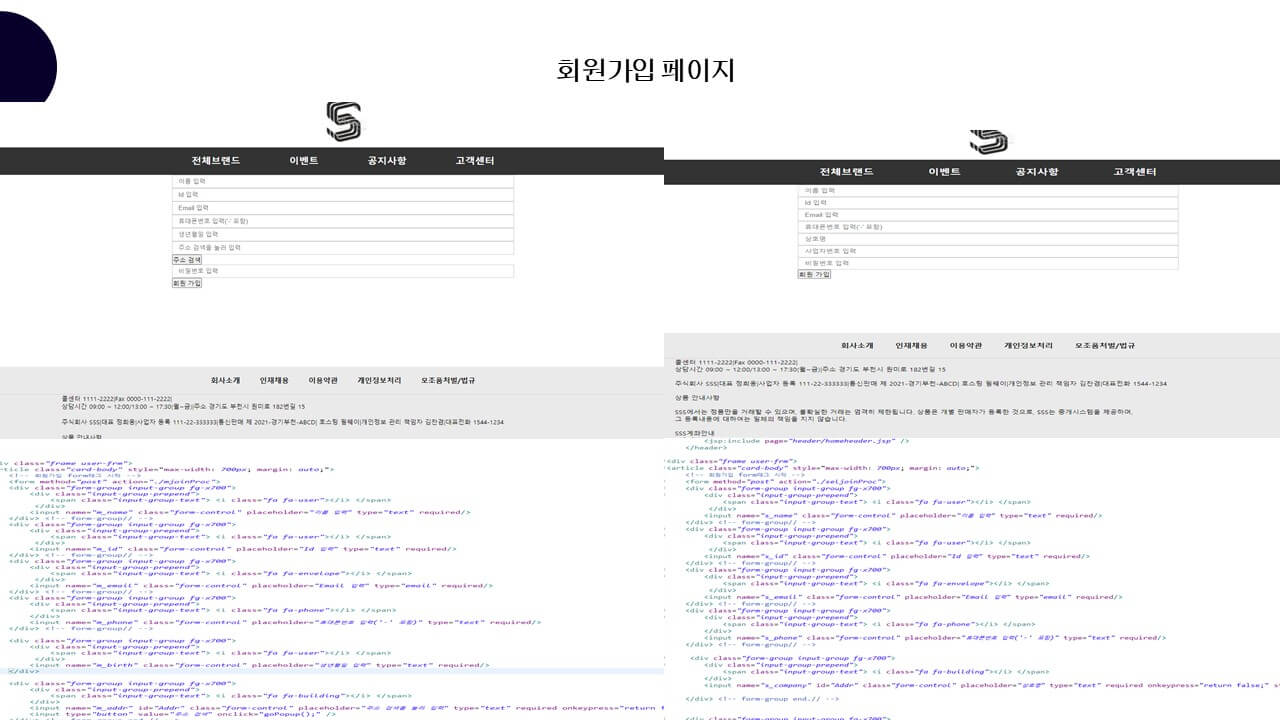
Task: Click 회원 가입 button on the right form
Action: point(814,274)
